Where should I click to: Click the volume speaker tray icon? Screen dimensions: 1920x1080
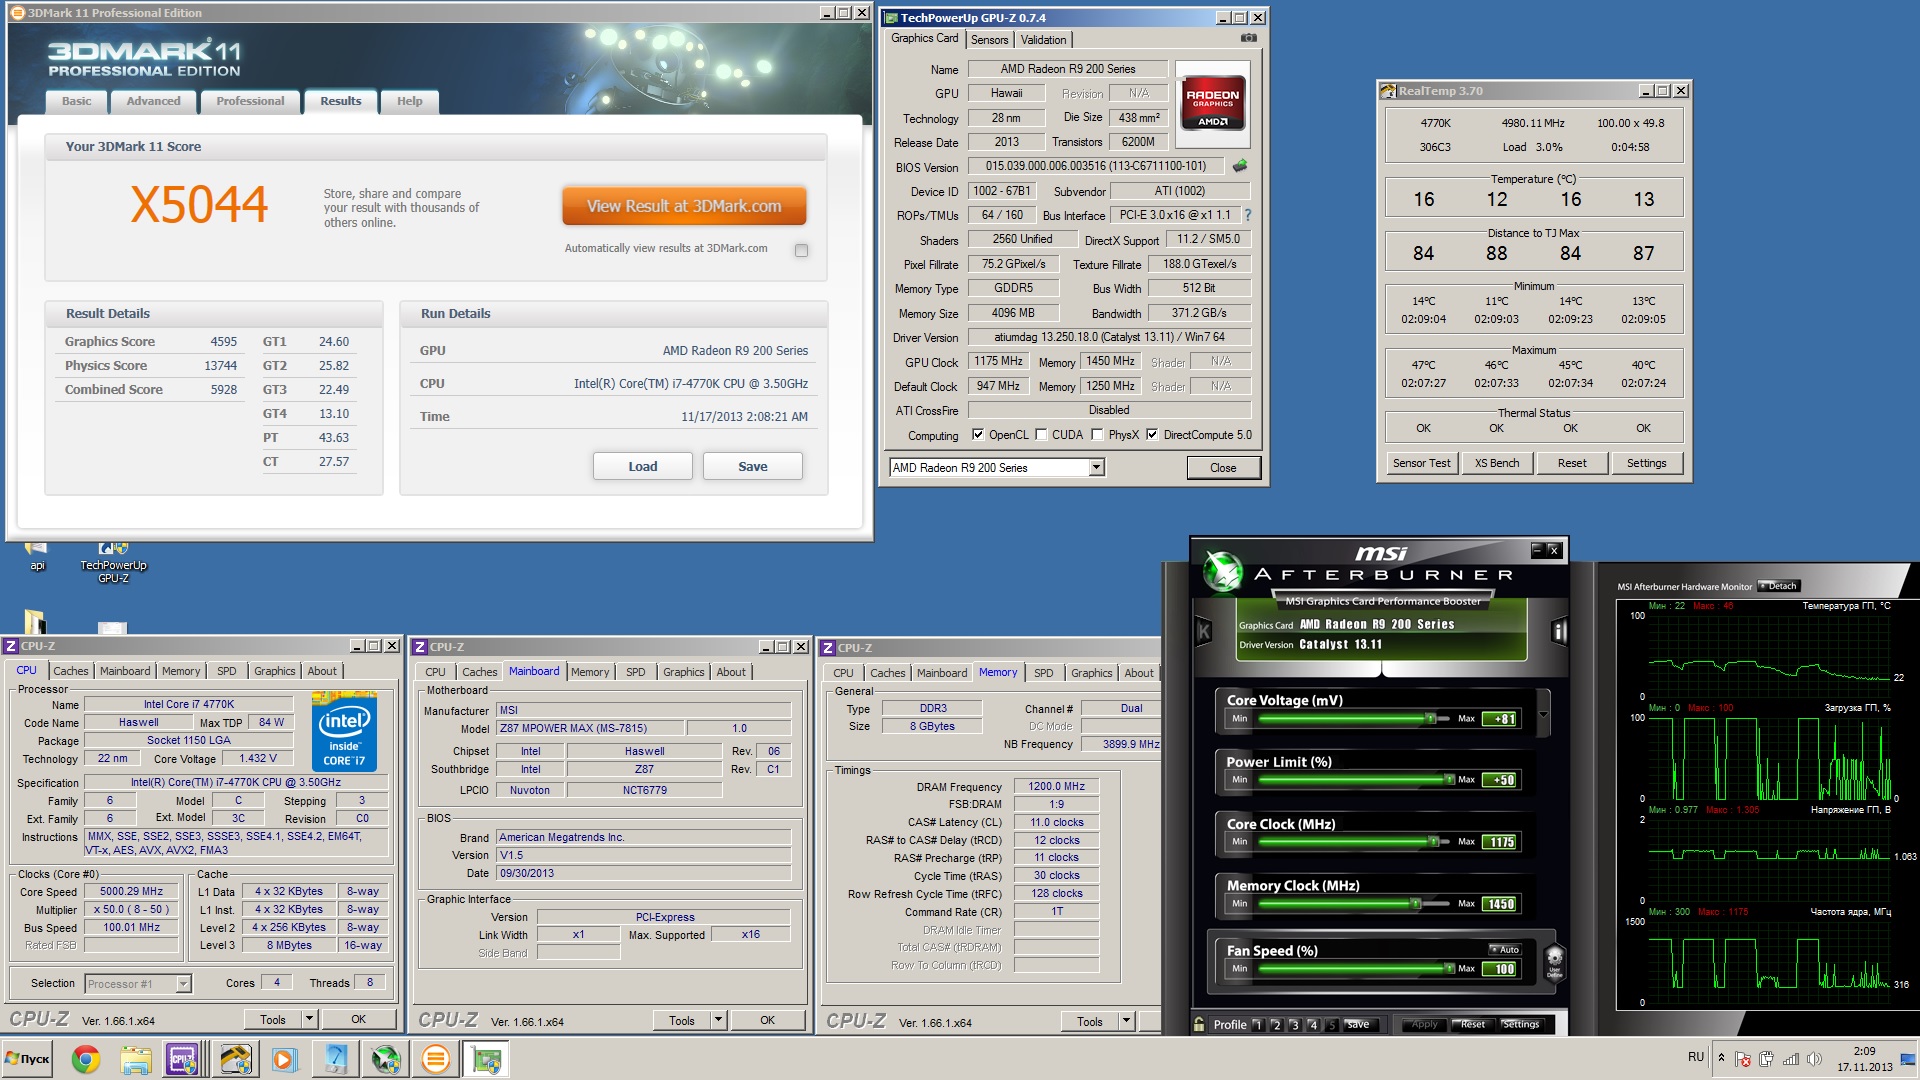pos(1814,1059)
